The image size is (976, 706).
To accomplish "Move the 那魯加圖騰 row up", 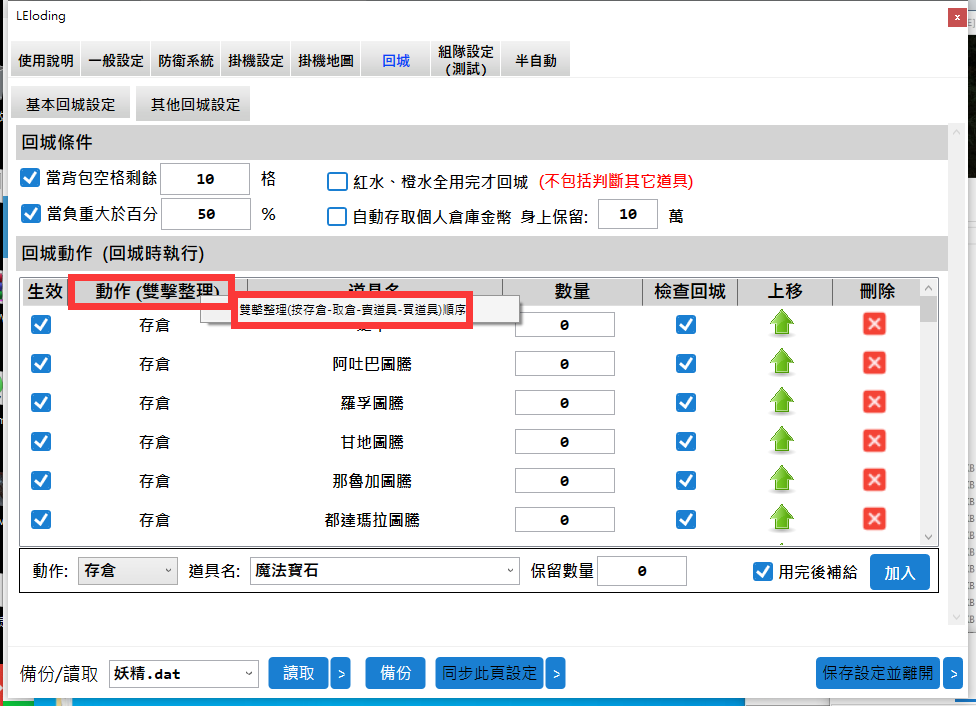I will click(x=782, y=479).
